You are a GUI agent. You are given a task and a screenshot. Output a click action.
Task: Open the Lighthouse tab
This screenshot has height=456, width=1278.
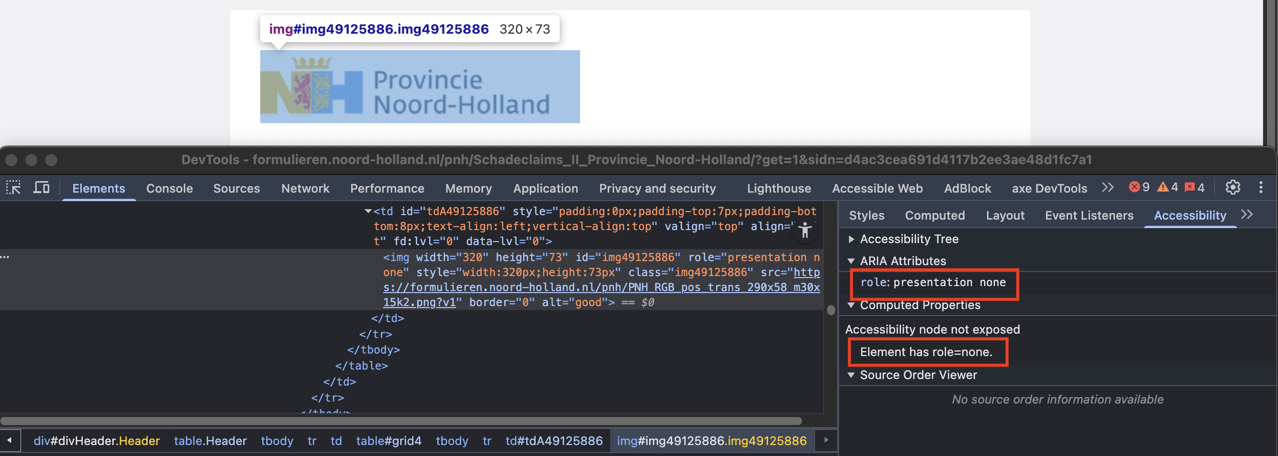click(778, 188)
